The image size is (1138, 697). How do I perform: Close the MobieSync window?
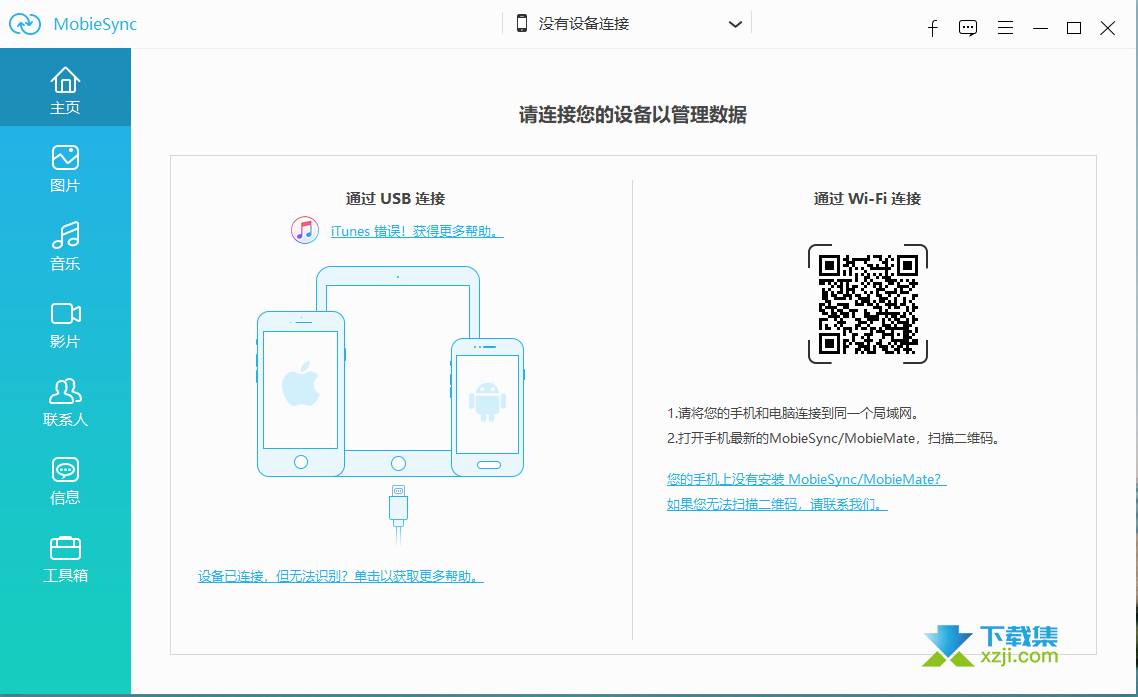(1108, 28)
